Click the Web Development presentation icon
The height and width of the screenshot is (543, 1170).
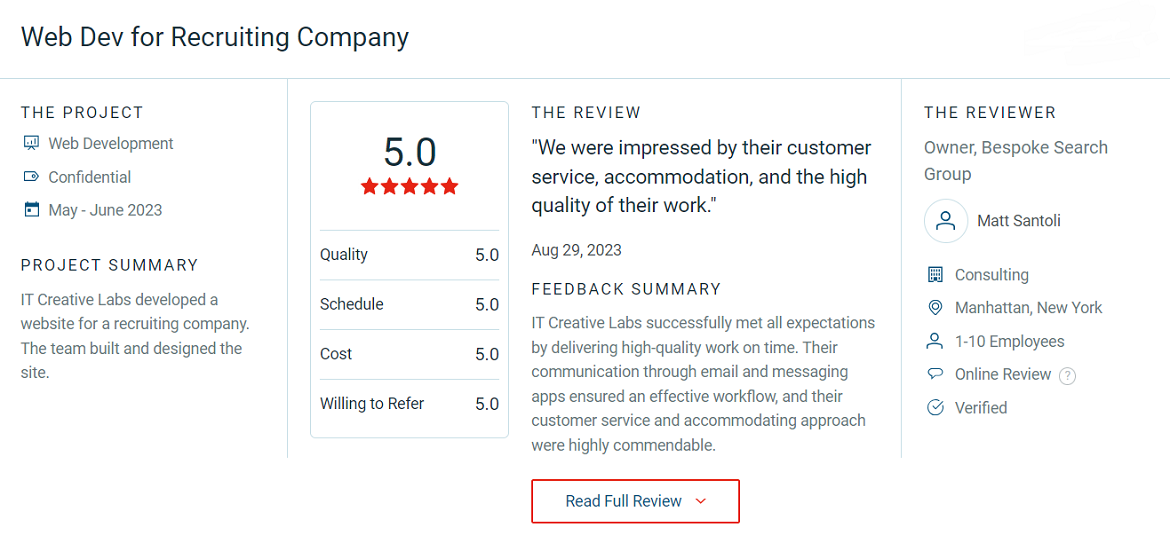tap(31, 142)
